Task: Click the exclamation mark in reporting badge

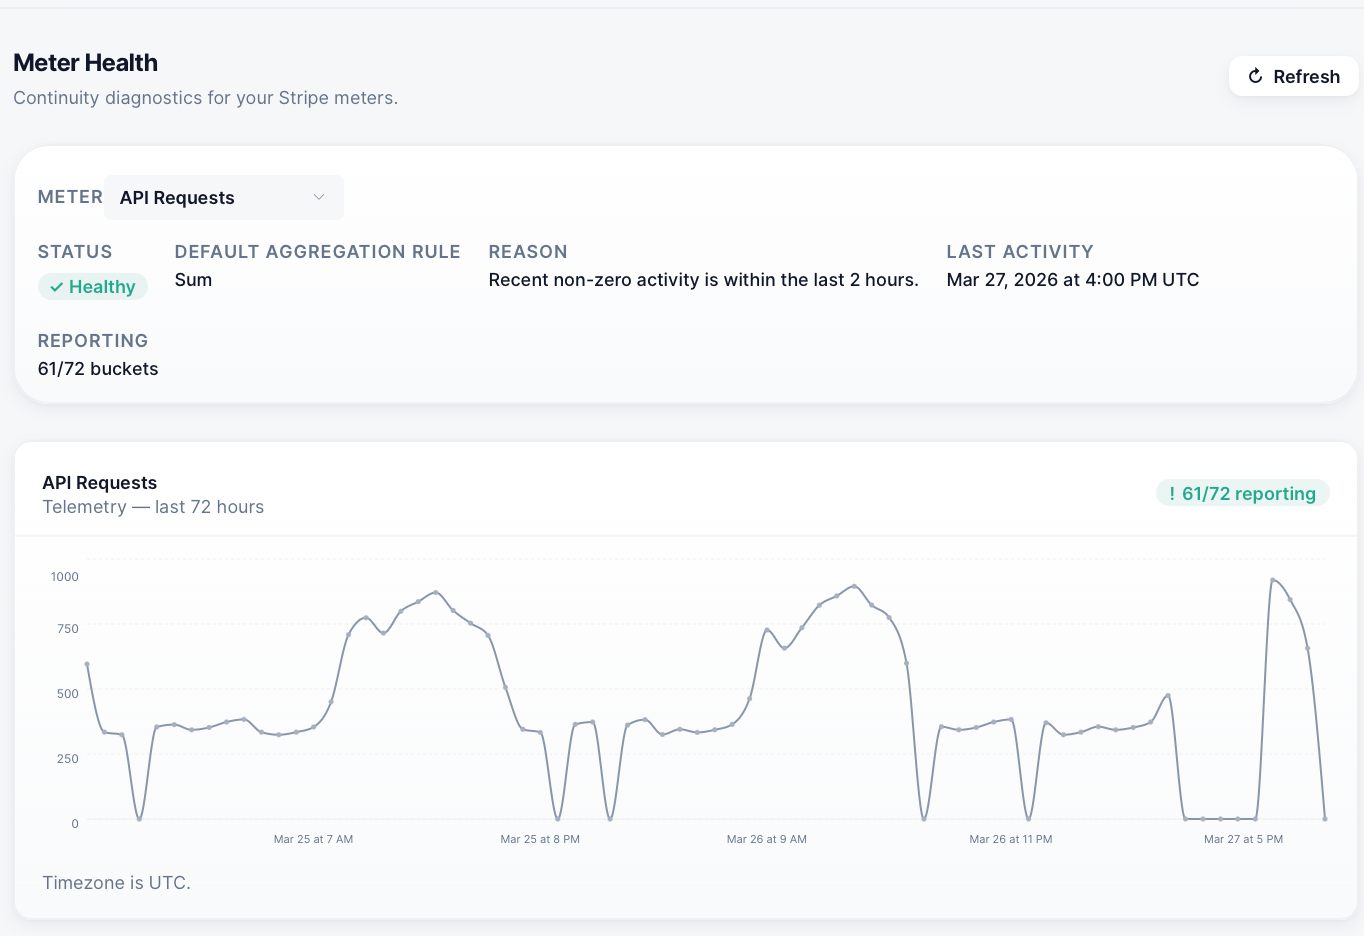Action: 1172,493
